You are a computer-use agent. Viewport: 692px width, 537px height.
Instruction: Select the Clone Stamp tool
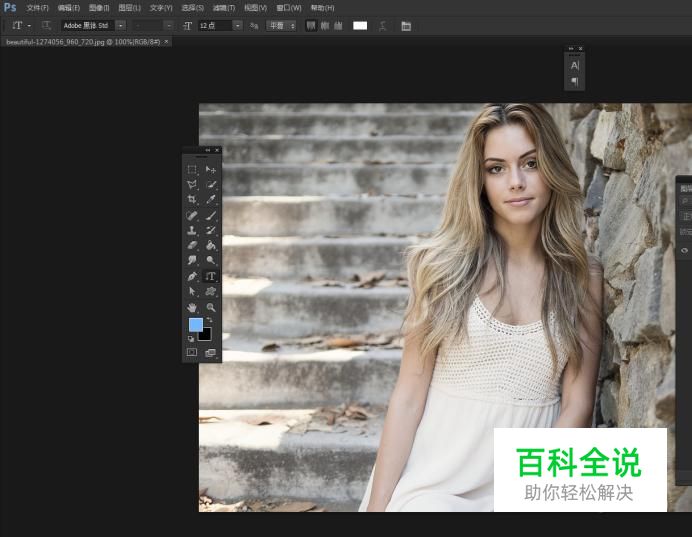pyautogui.click(x=192, y=230)
